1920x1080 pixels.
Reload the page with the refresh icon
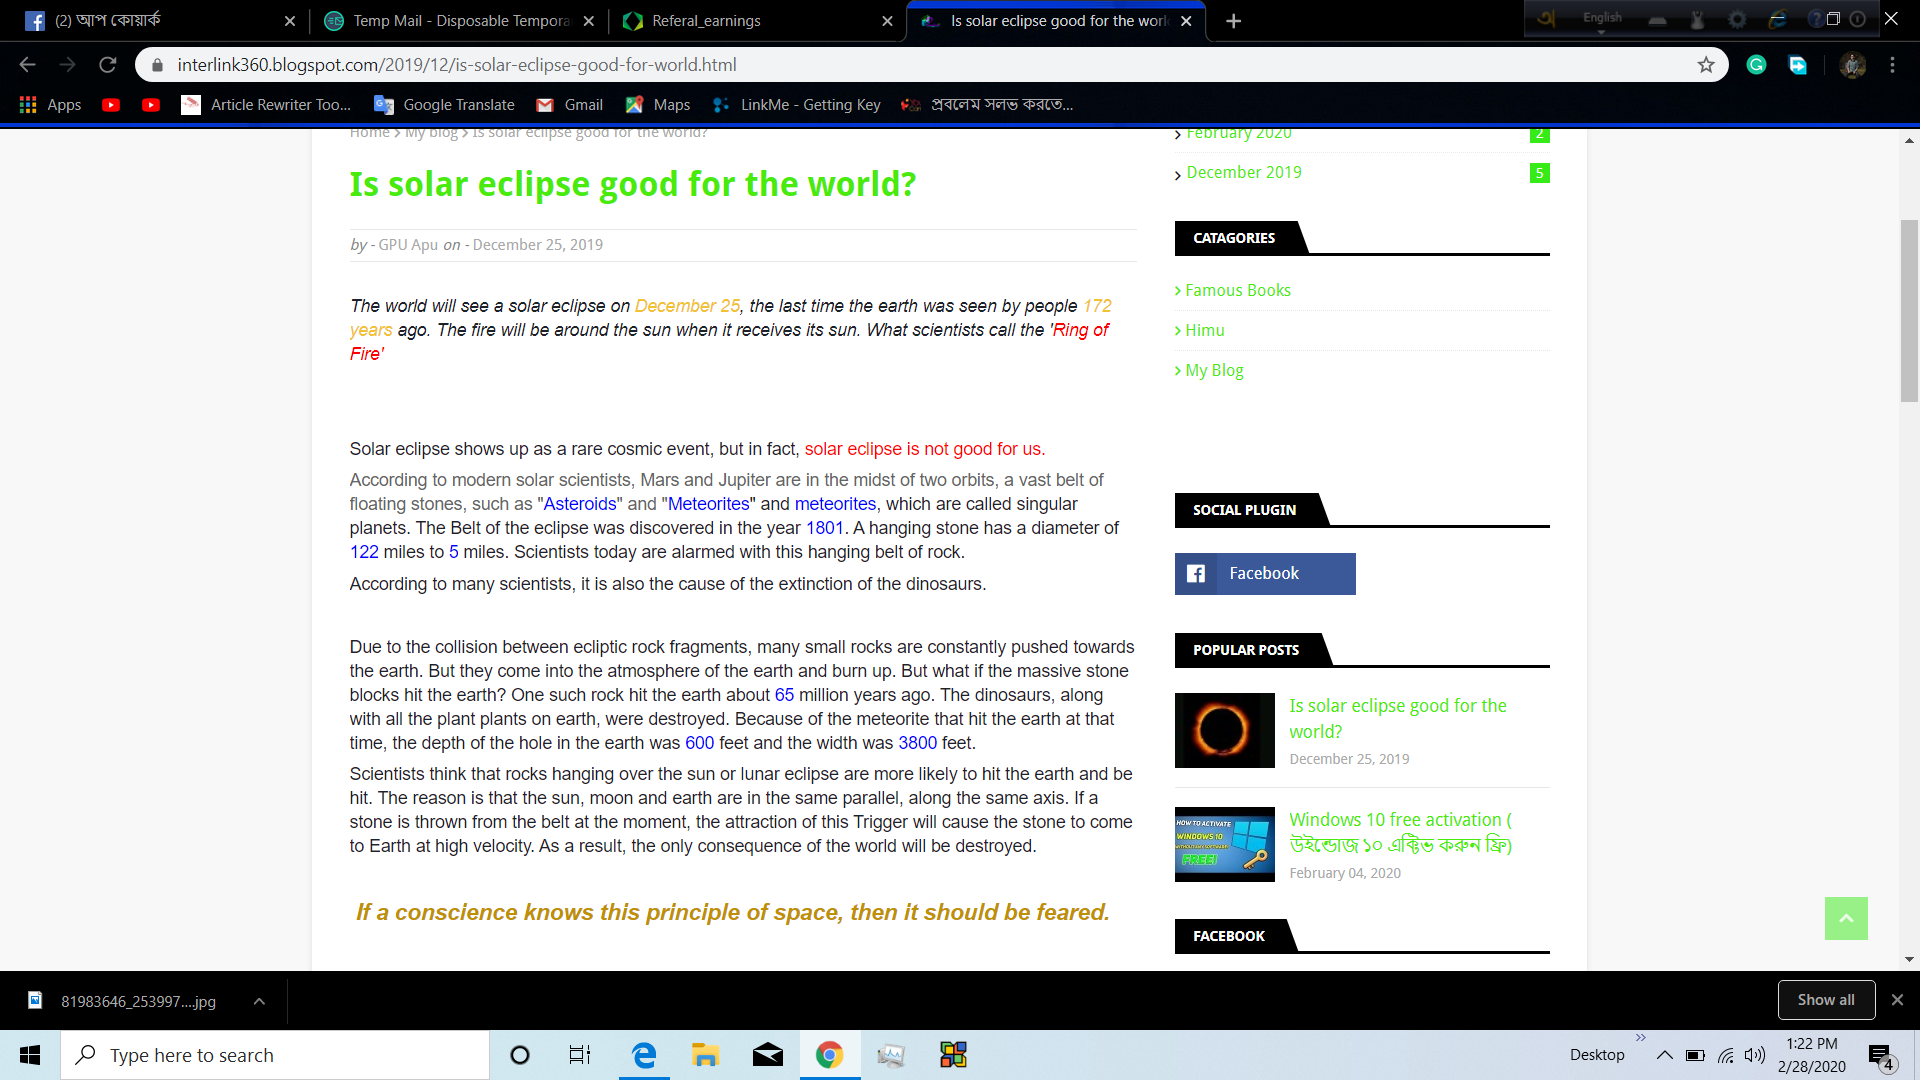(x=108, y=65)
